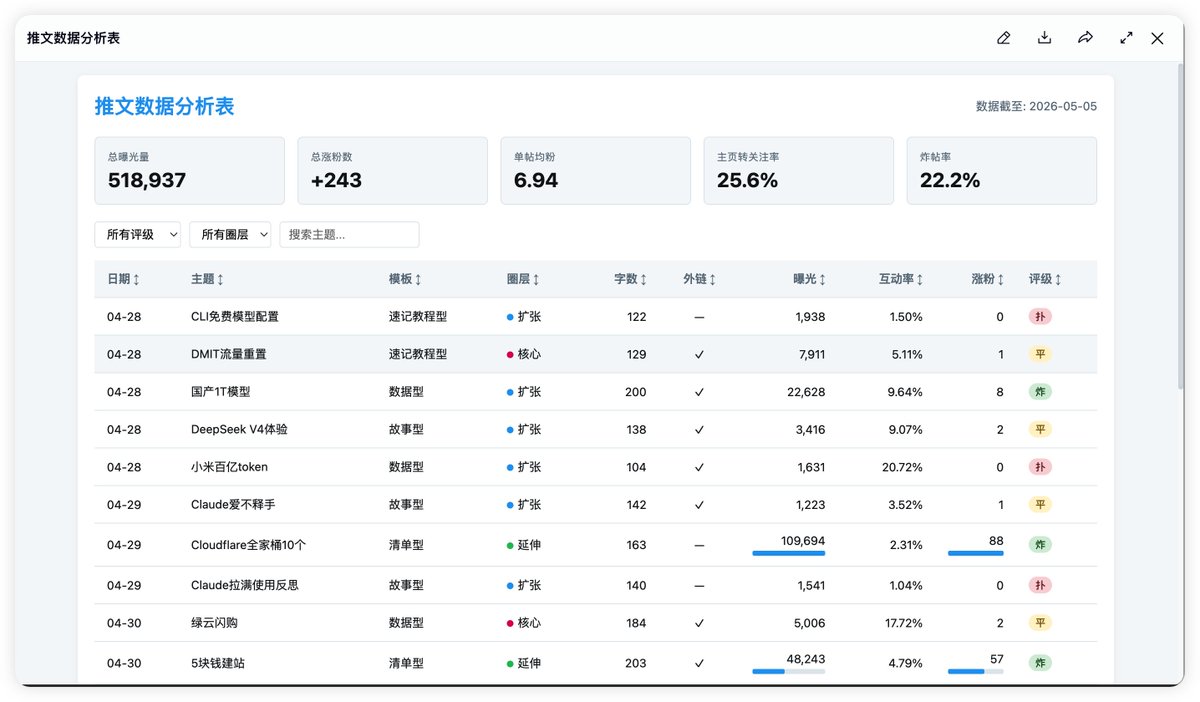The image size is (1200, 702).
Task: Click the 20.72% interaction rate value
Action: point(902,467)
